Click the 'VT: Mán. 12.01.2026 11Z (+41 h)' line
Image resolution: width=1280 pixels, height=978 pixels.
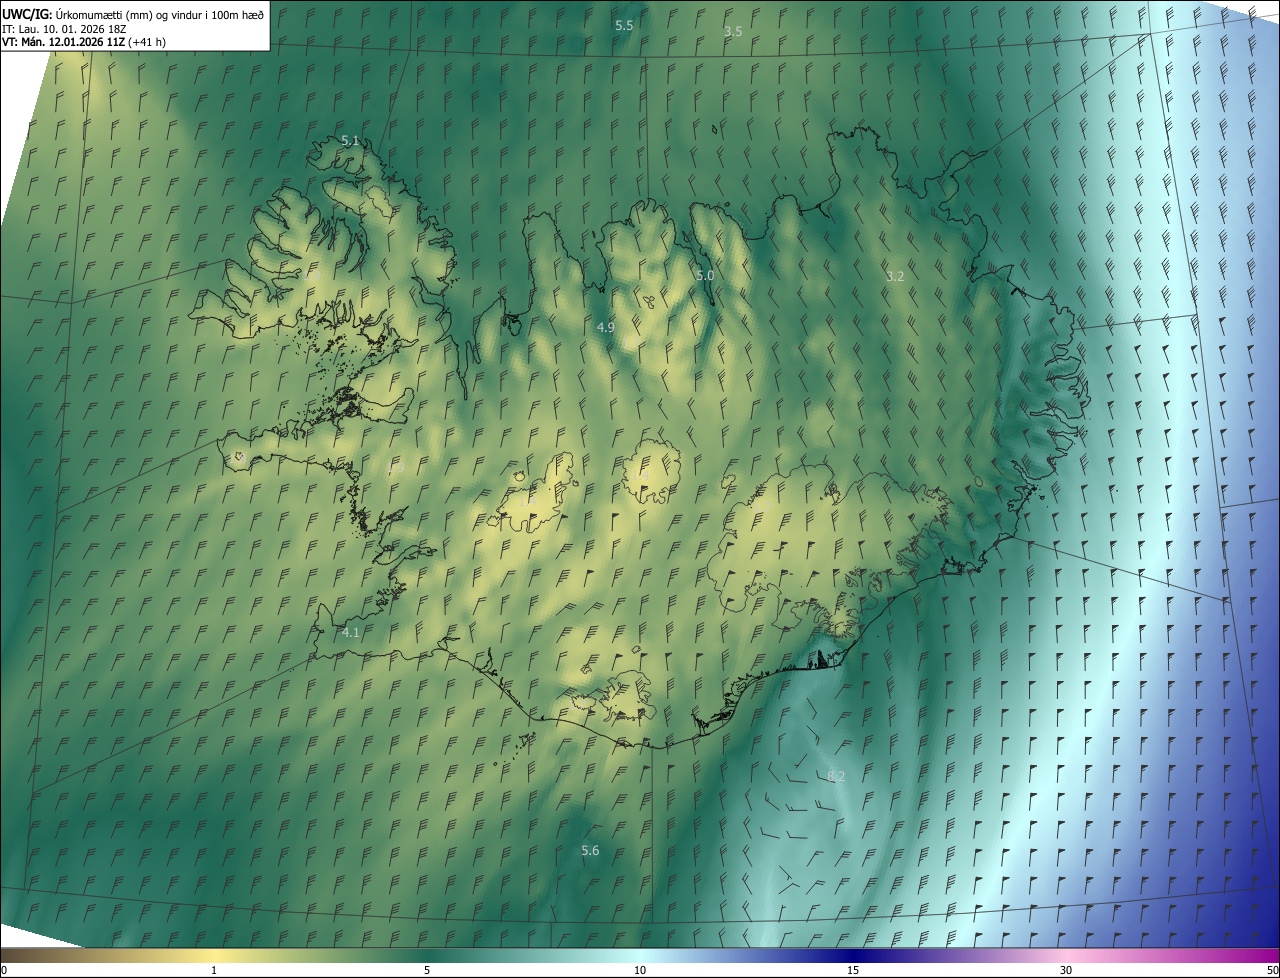[x=84, y=42]
